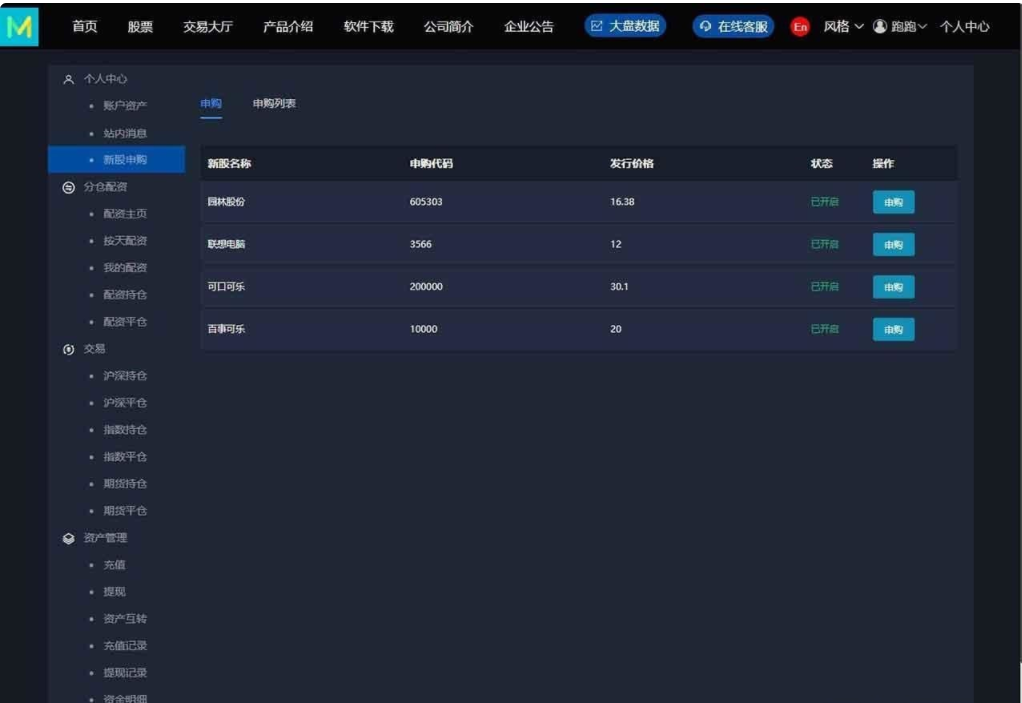
Task: Open 沪深平仓 in sidebar
Action: [x=125, y=403]
